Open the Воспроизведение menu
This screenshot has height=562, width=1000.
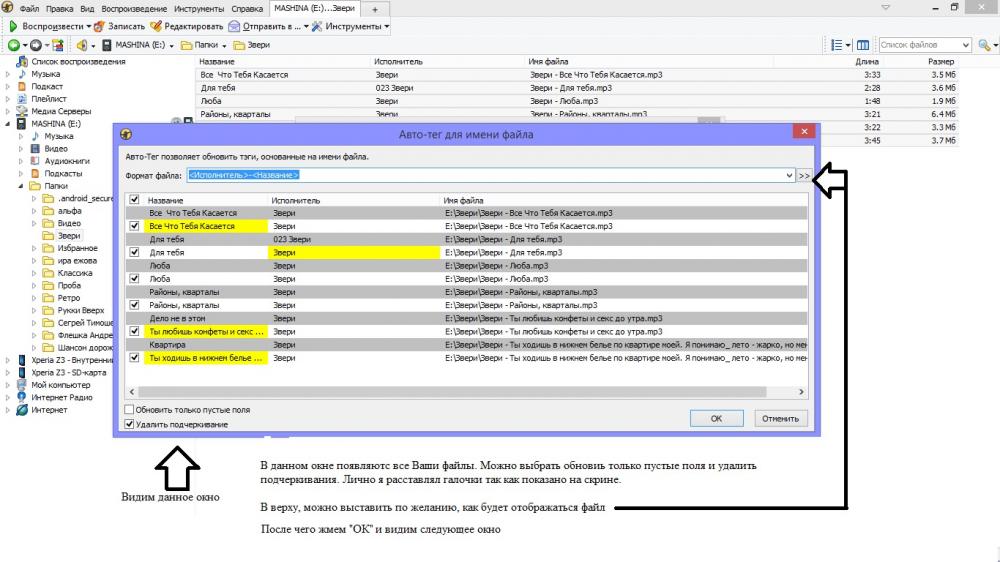(x=134, y=9)
